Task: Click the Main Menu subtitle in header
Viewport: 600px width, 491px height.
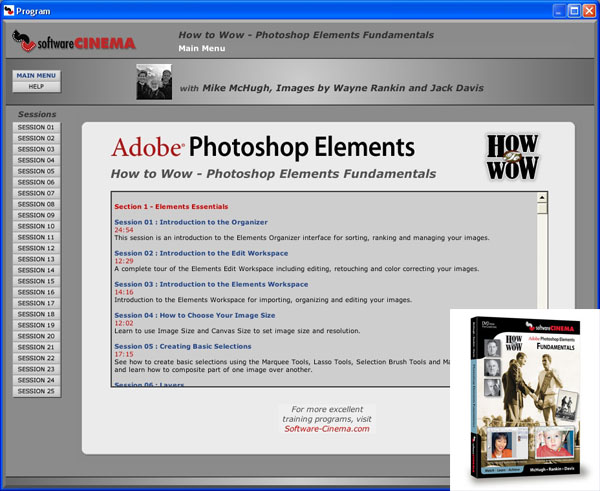Action: [x=202, y=49]
